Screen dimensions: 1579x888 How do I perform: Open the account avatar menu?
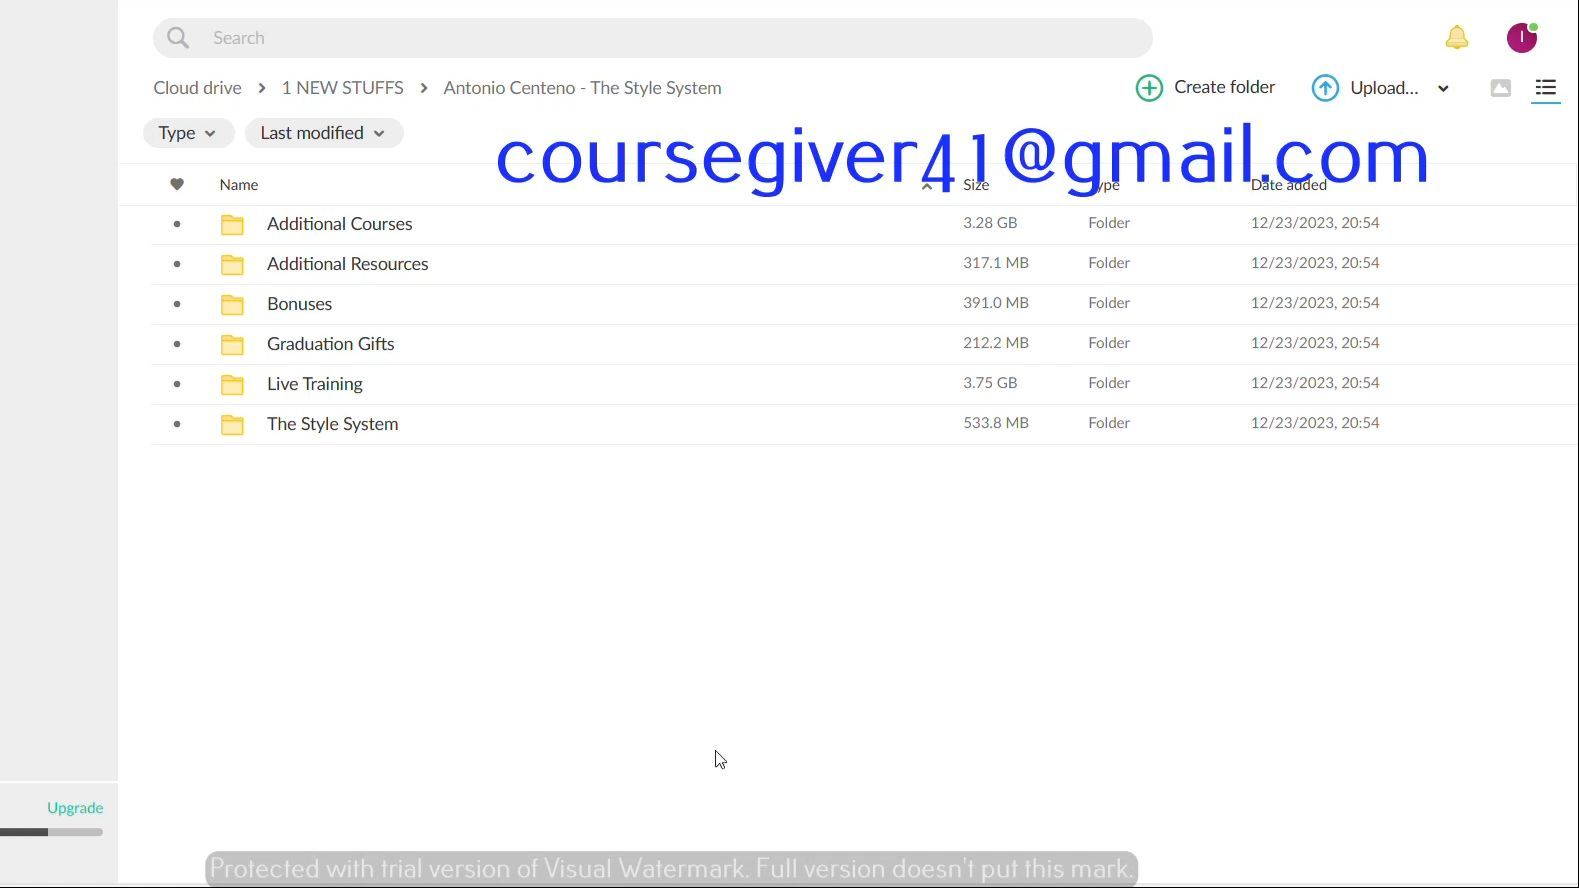pos(1522,38)
